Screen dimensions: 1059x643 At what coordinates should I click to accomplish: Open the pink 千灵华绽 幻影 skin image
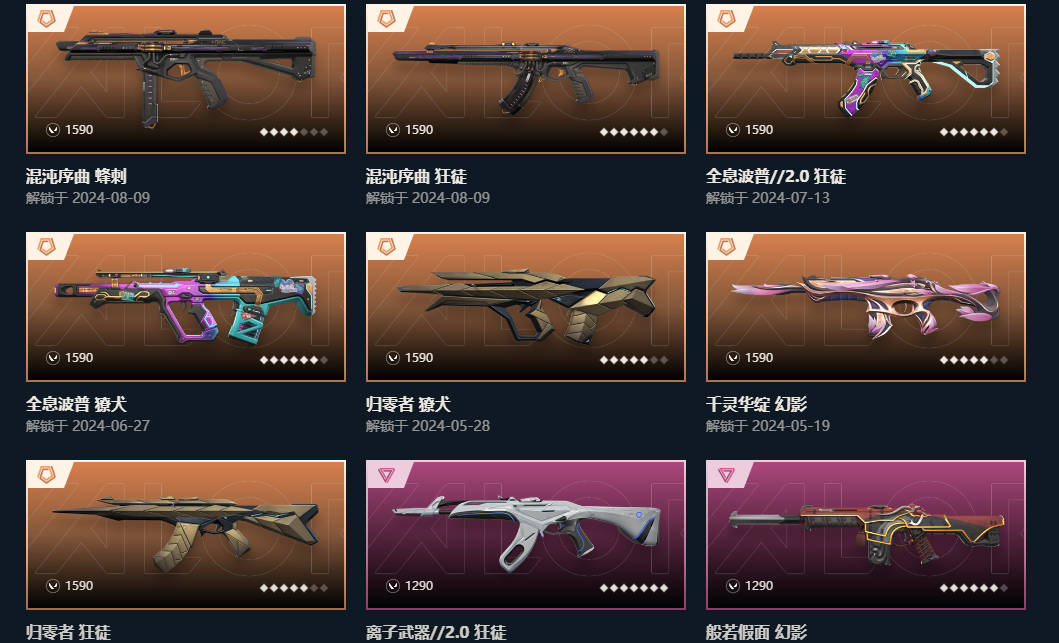866,307
